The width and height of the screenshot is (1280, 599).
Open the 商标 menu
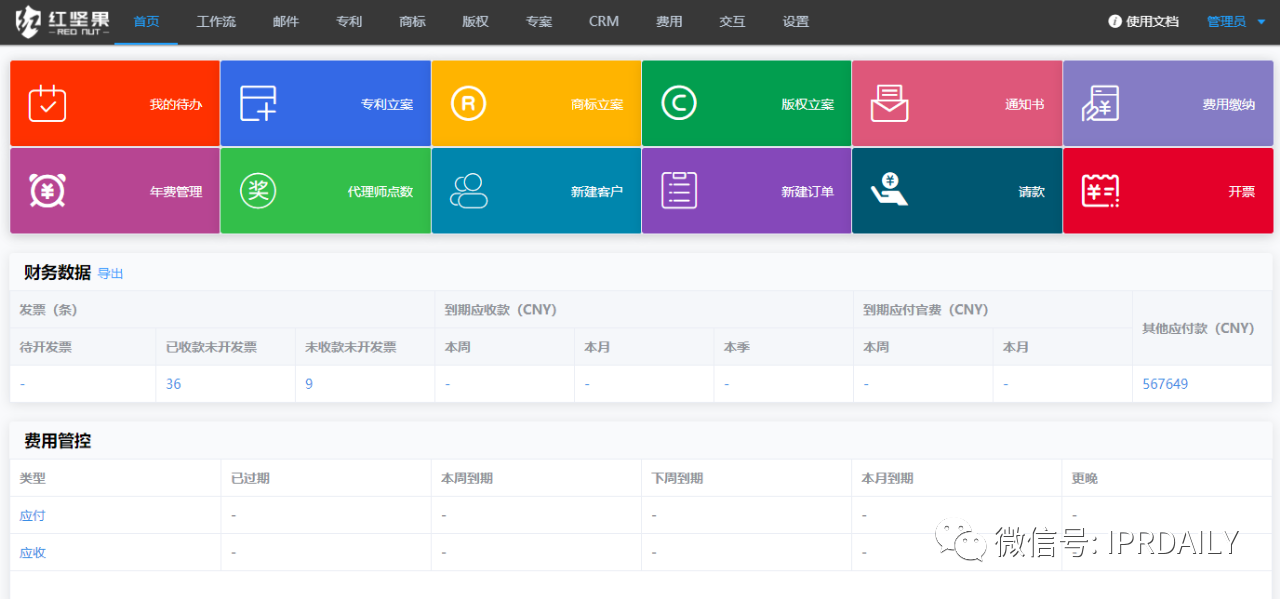pos(412,21)
